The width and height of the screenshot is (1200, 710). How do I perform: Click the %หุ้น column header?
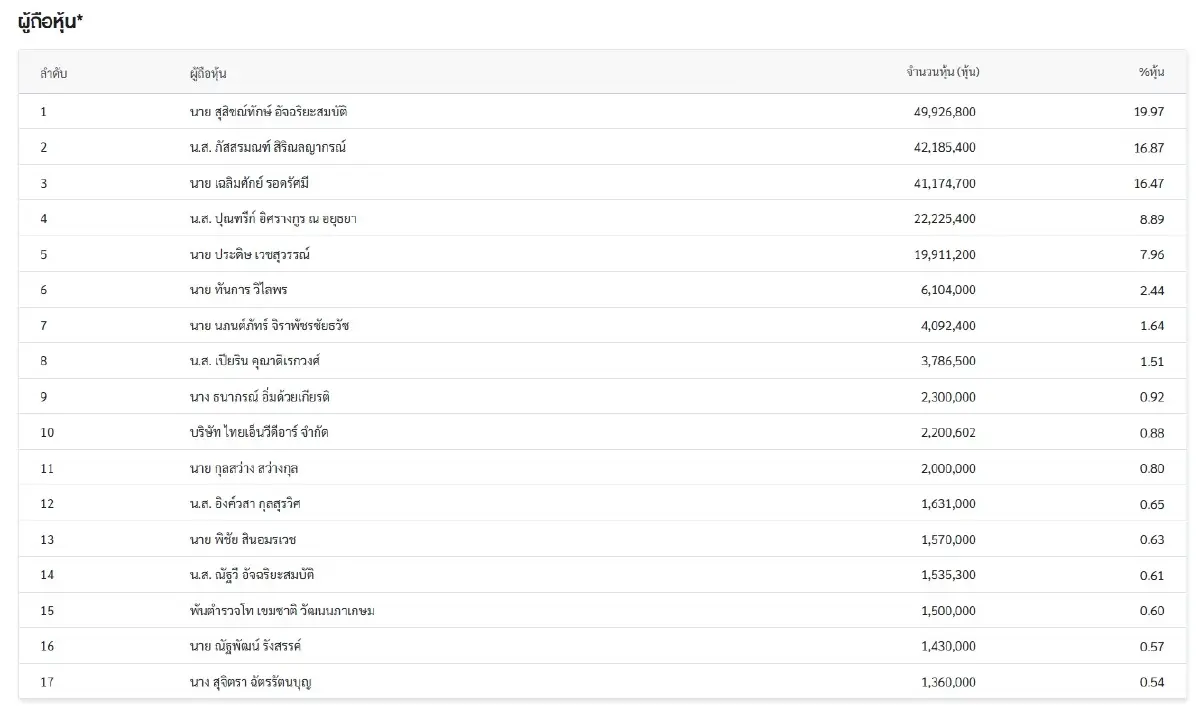[1151, 72]
